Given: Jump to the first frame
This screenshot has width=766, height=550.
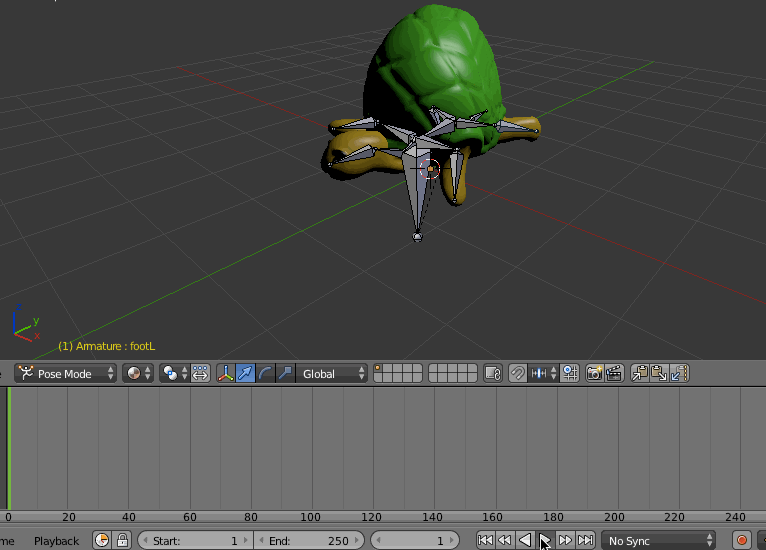Looking at the screenshot, I should pyautogui.click(x=485, y=540).
